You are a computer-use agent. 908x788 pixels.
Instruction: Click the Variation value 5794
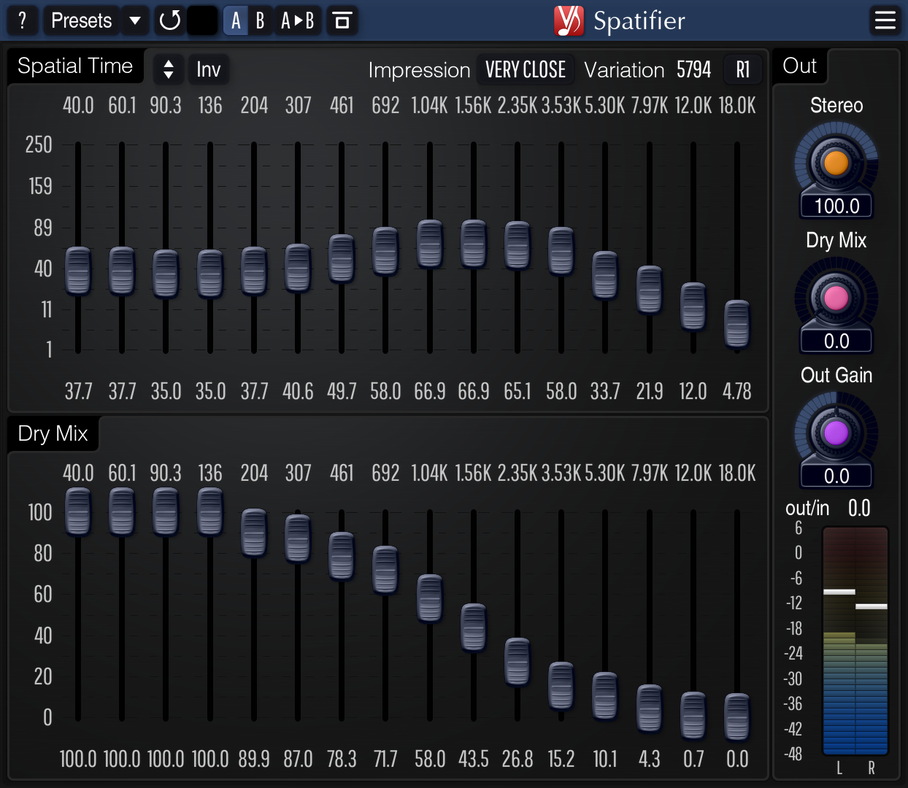(x=694, y=70)
